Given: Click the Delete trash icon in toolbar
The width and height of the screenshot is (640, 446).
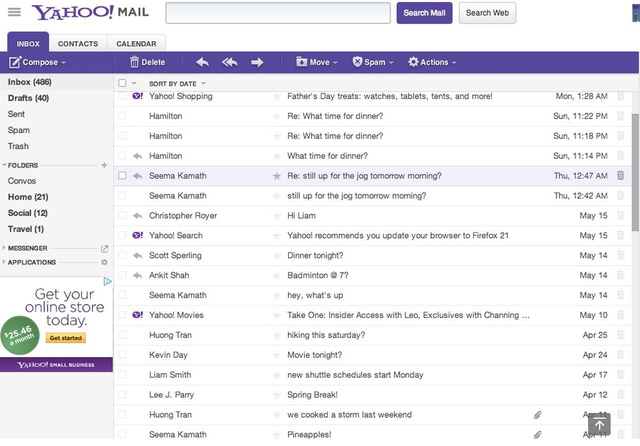Looking at the screenshot, I should (134, 62).
